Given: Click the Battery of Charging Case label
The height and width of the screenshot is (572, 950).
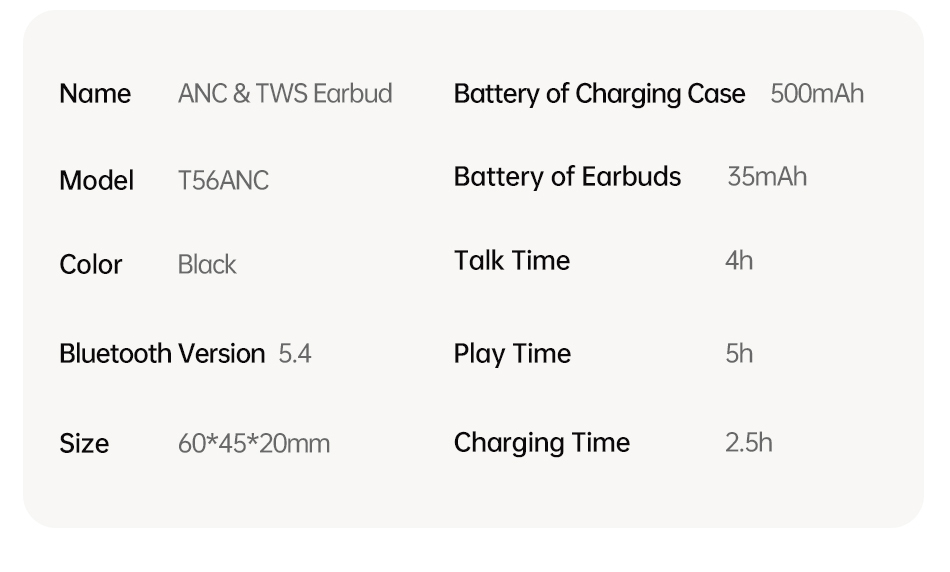Looking at the screenshot, I should click(599, 94).
